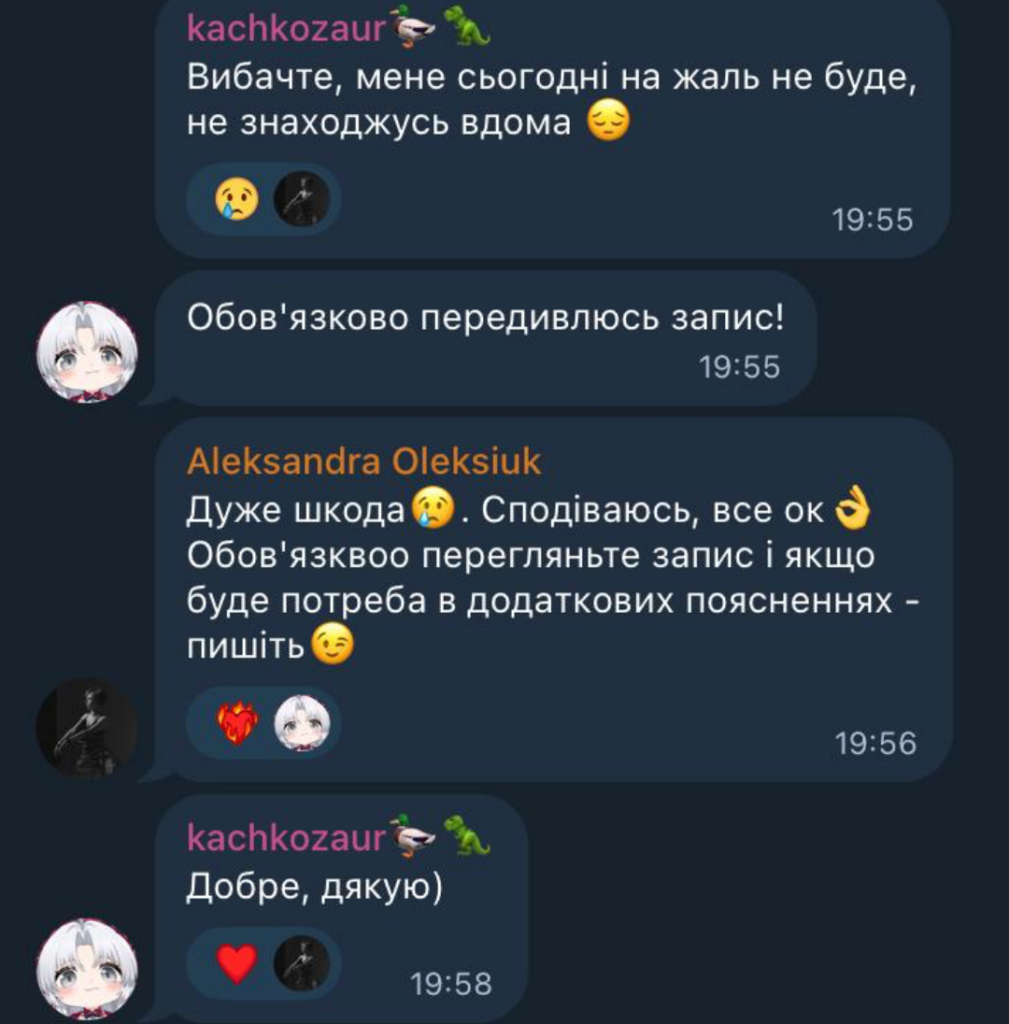Tap the anime reactor avatar beside burning heart
The width and height of the screenshot is (1009, 1024).
tap(301, 723)
